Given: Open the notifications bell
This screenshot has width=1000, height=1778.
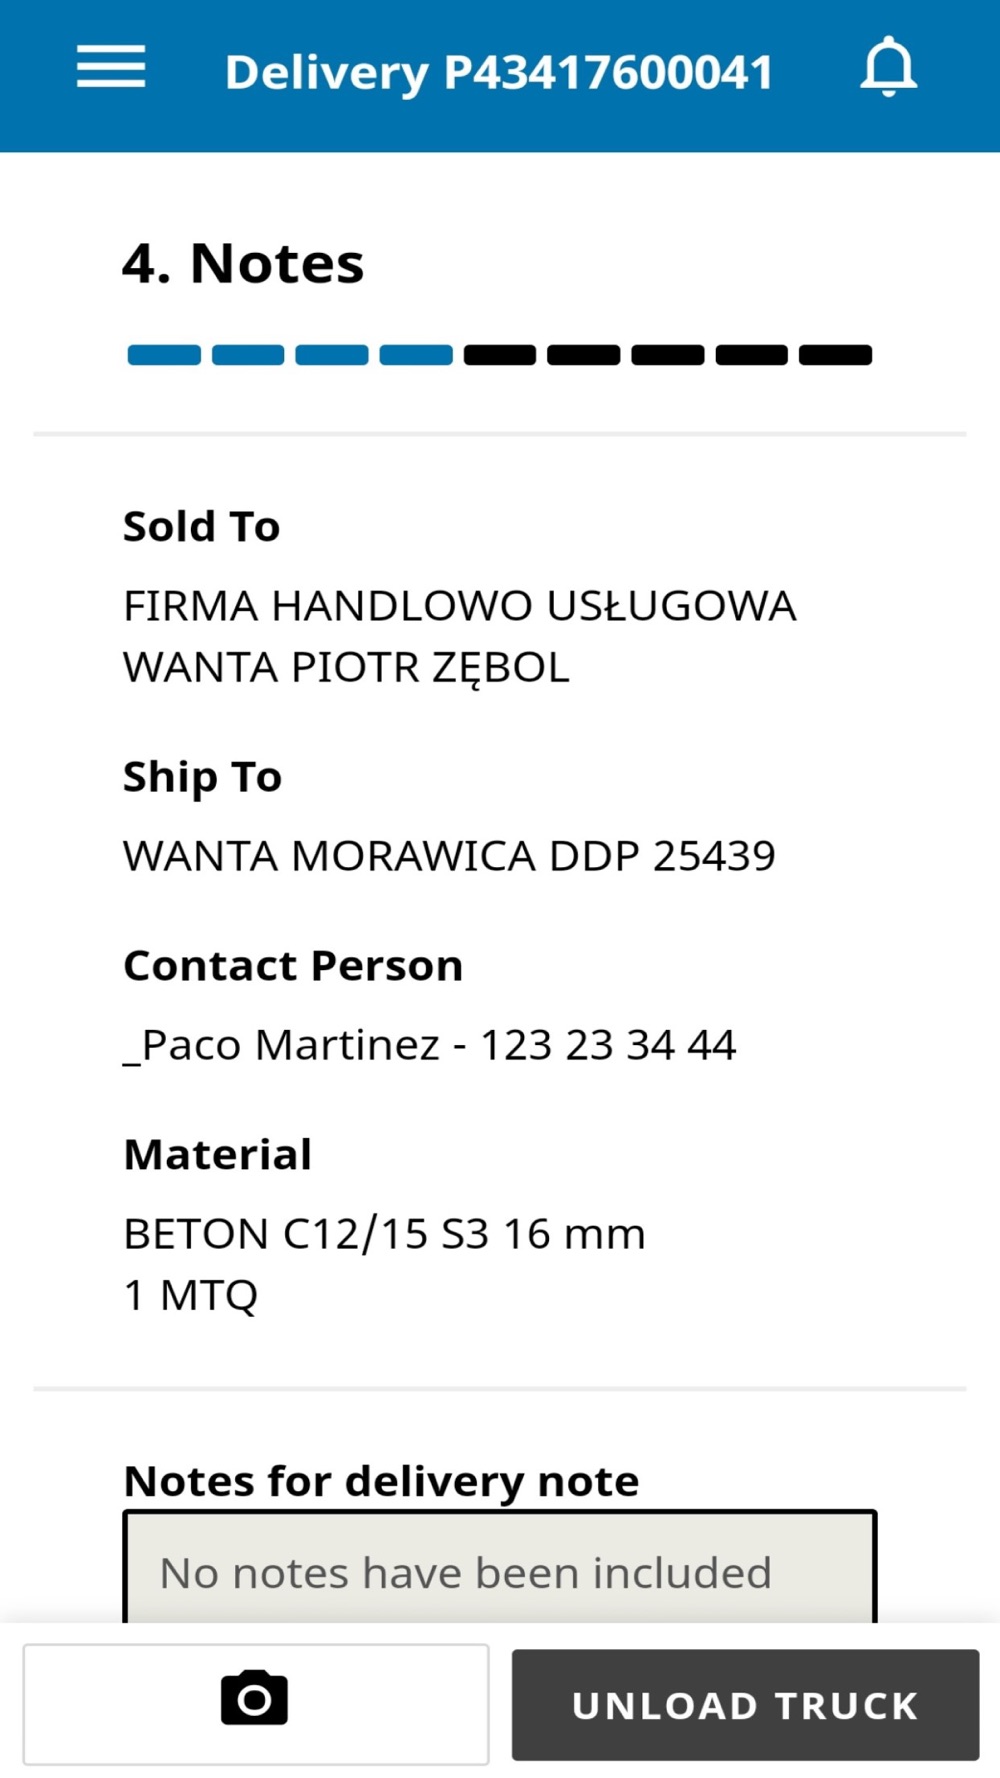Looking at the screenshot, I should coord(888,67).
